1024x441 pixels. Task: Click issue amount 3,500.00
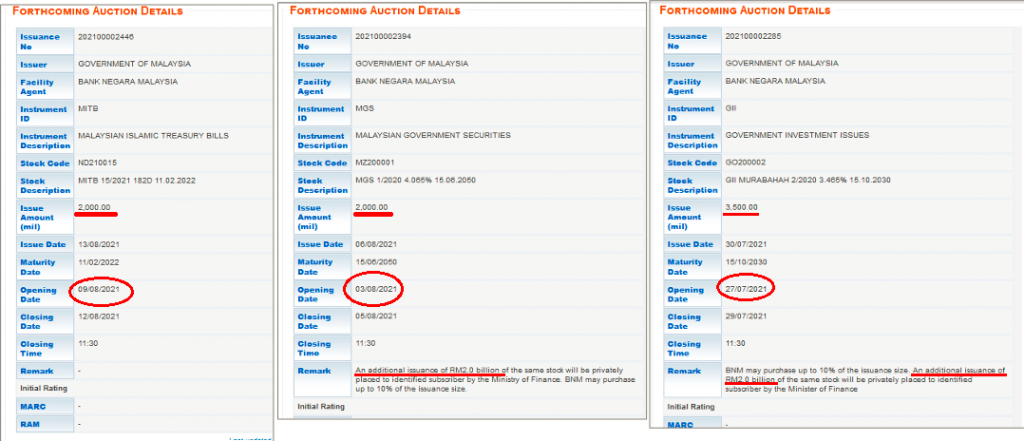[741, 207]
